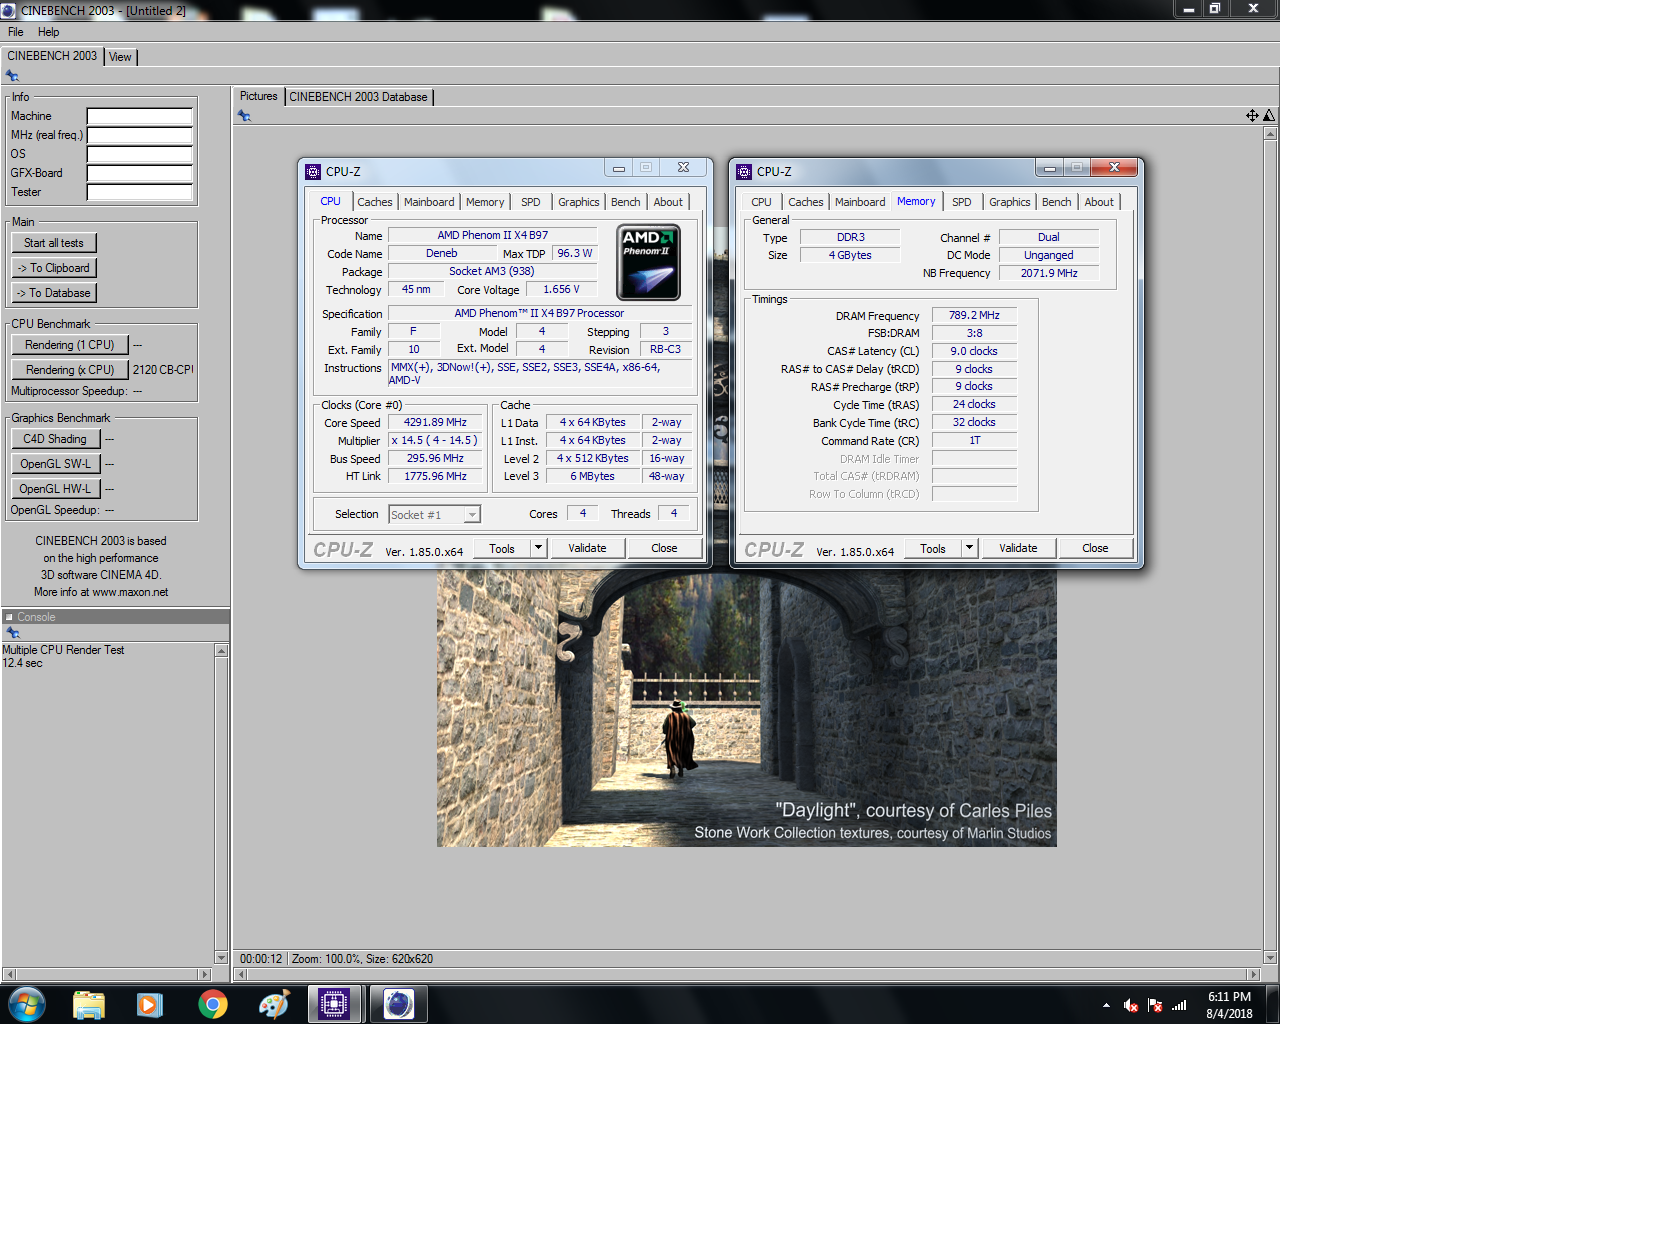
Task: Click Validate in right CPU-Z window
Action: [1018, 548]
